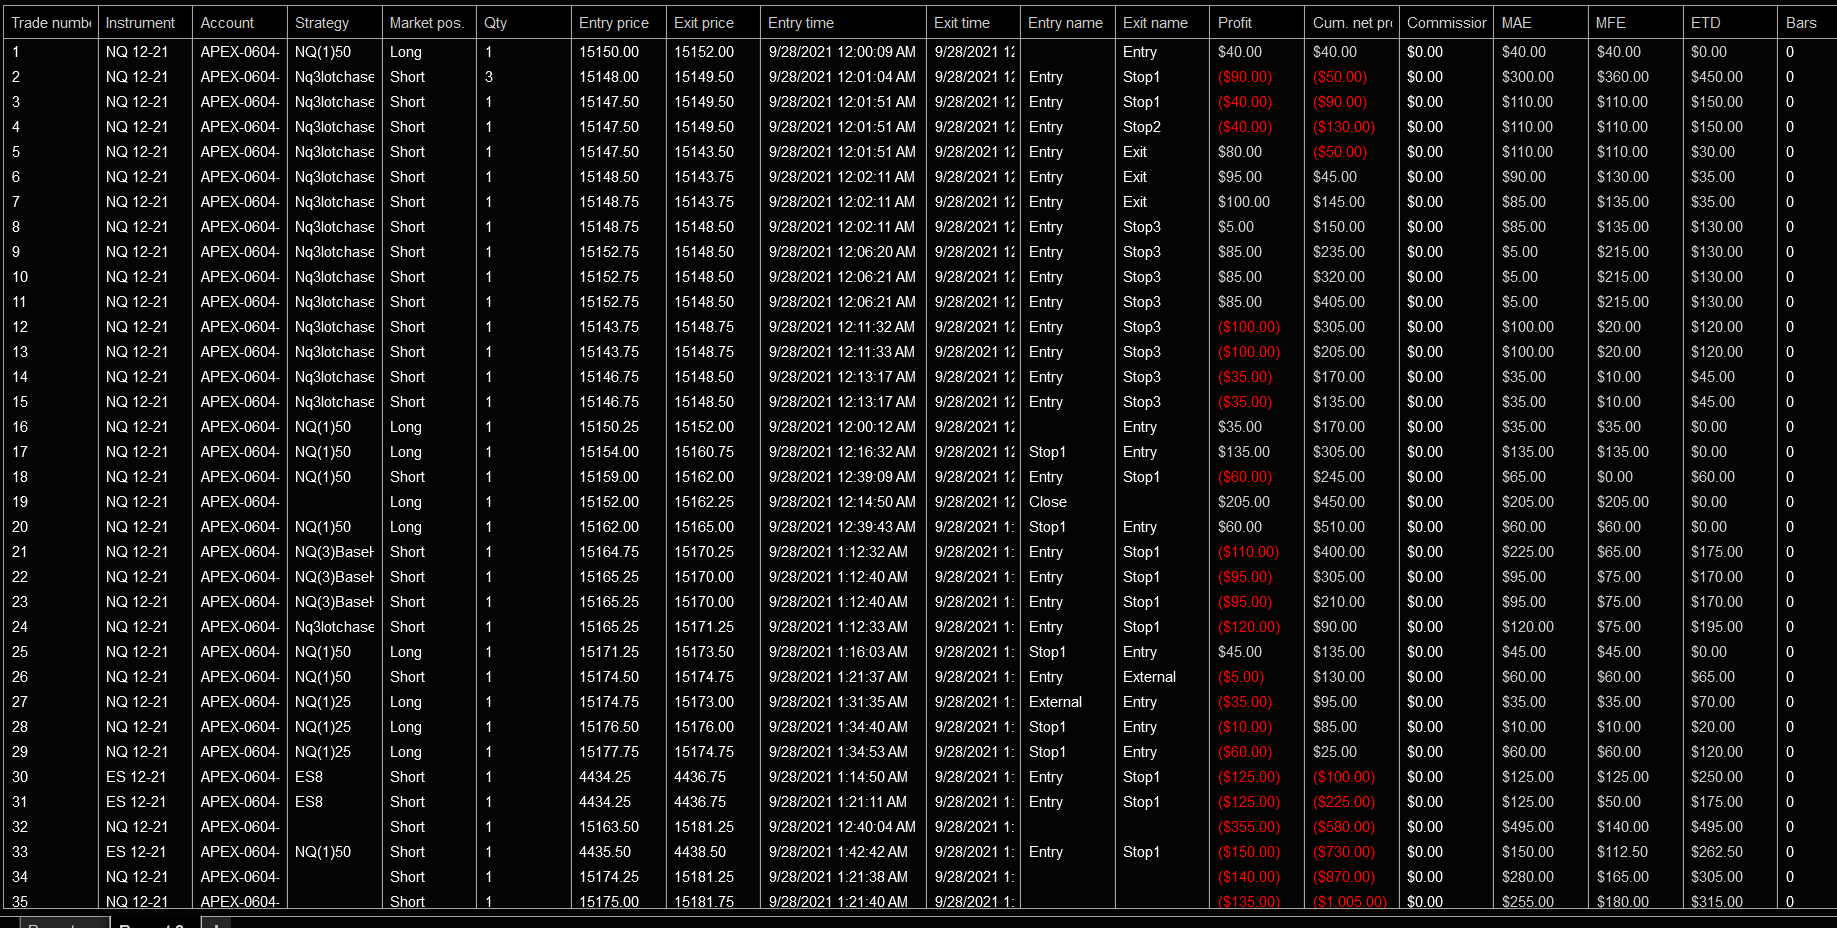Sort by the Instrument column header
Image resolution: width=1837 pixels, height=928 pixels.
point(145,22)
